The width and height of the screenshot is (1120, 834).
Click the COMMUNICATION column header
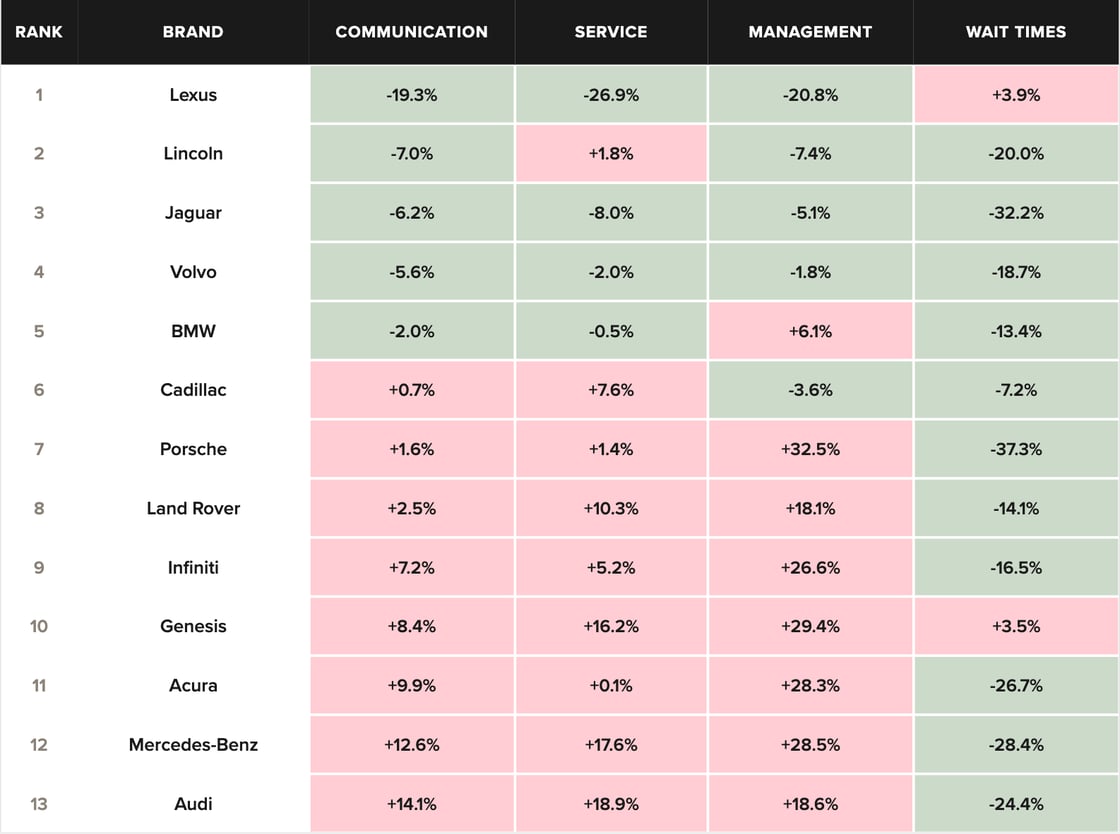411,32
